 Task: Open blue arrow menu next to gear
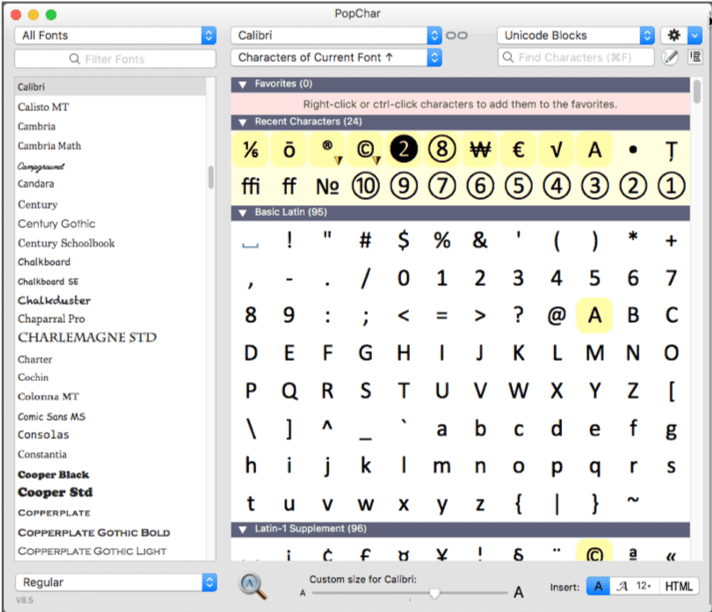(x=695, y=35)
